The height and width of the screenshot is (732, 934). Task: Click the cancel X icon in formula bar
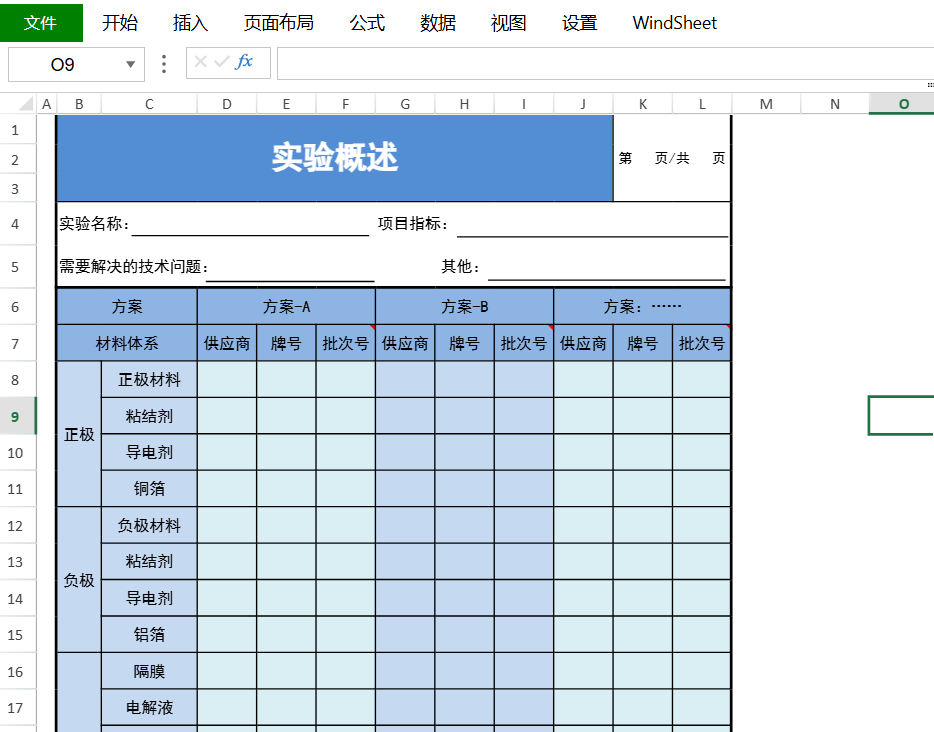point(200,63)
